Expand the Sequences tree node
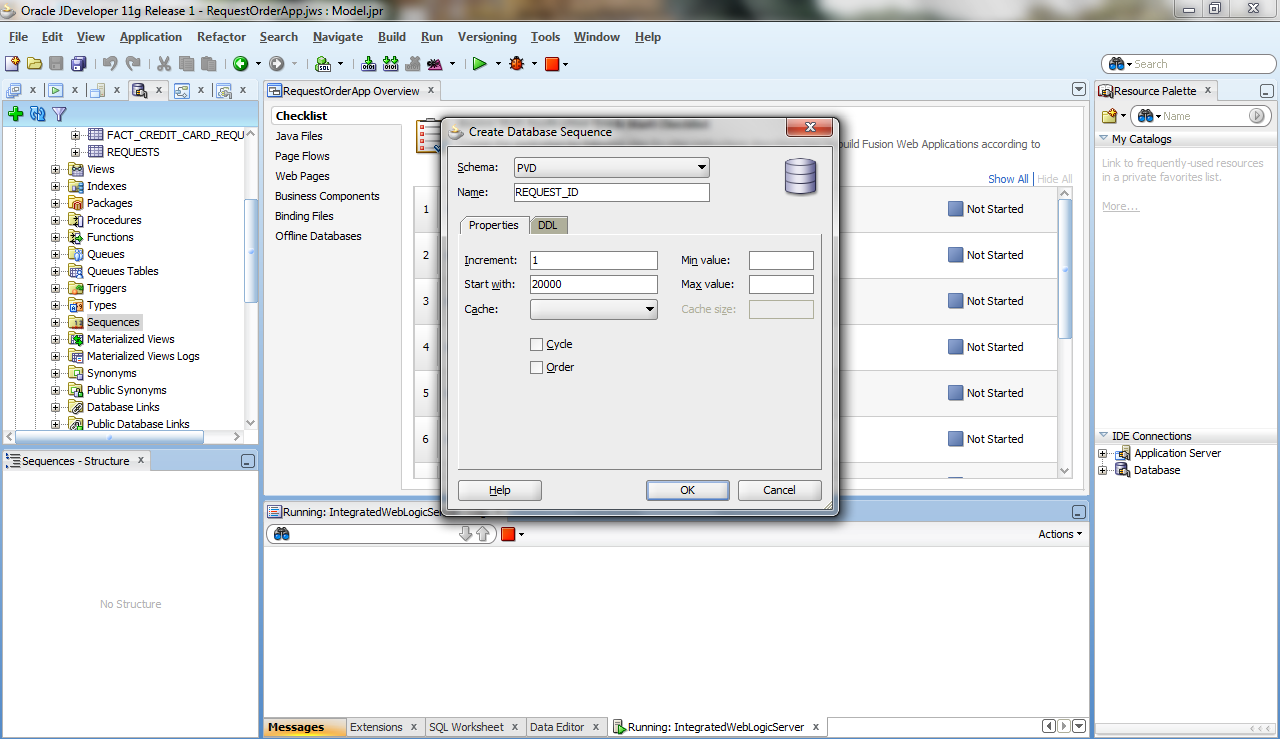 (x=56, y=322)
